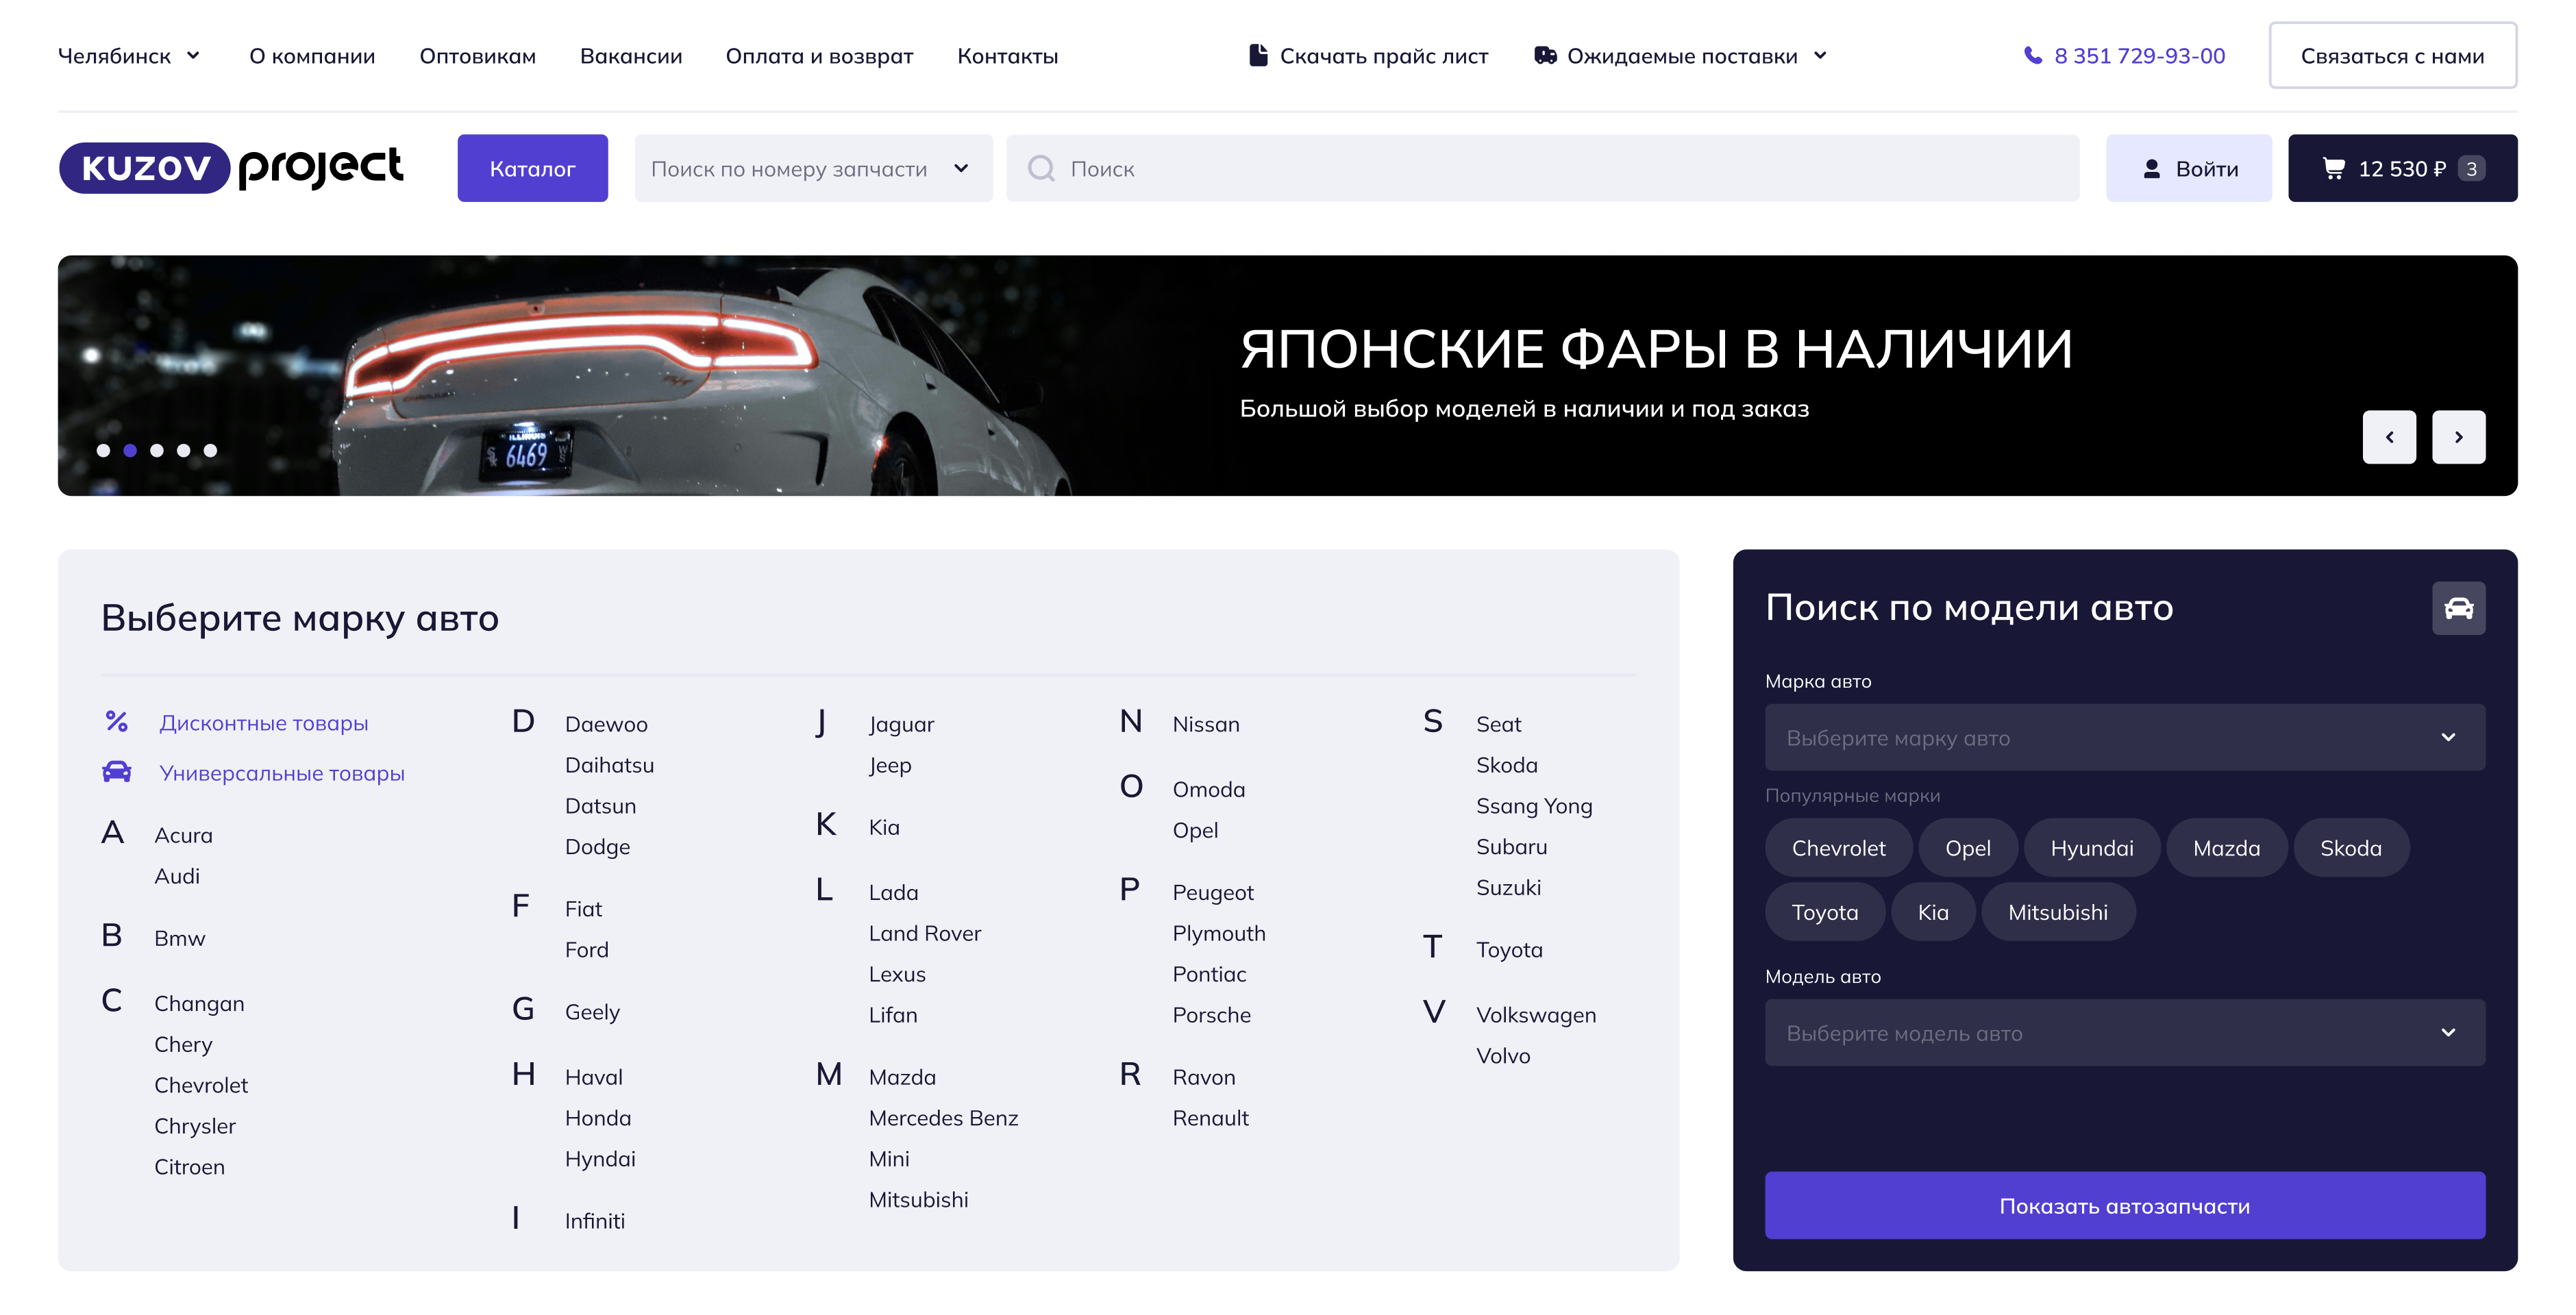The width and height of the screenshot is (2576, 1315).
Task: Click the car icon for universal goods
Action: coord(116,771)
